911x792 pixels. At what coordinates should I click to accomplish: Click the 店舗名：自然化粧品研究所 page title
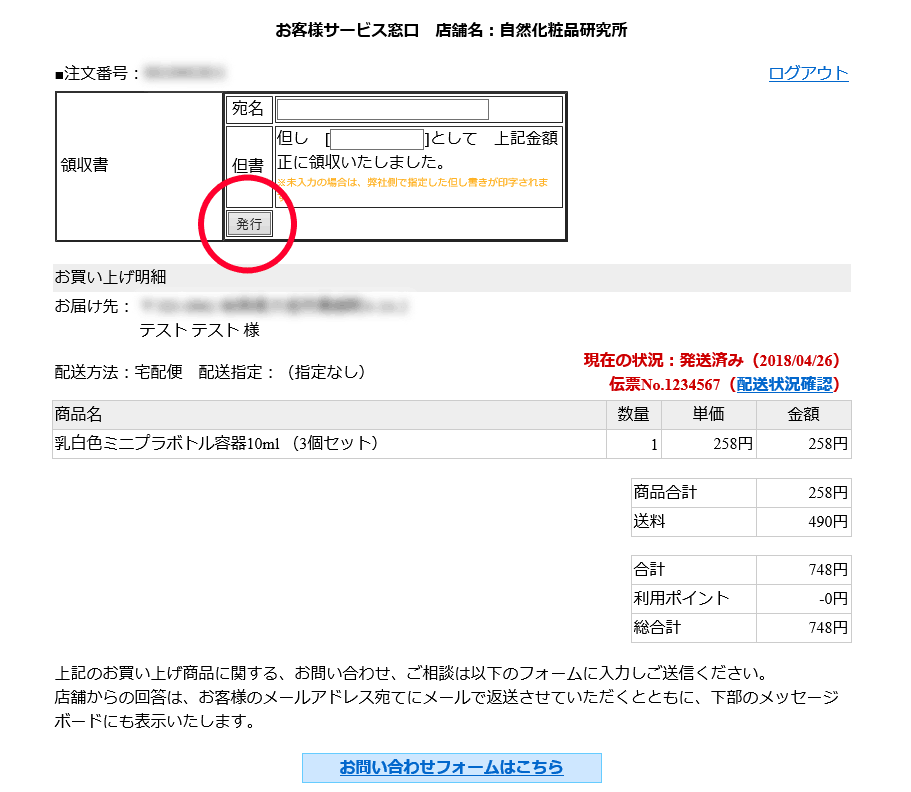point(532,30)
